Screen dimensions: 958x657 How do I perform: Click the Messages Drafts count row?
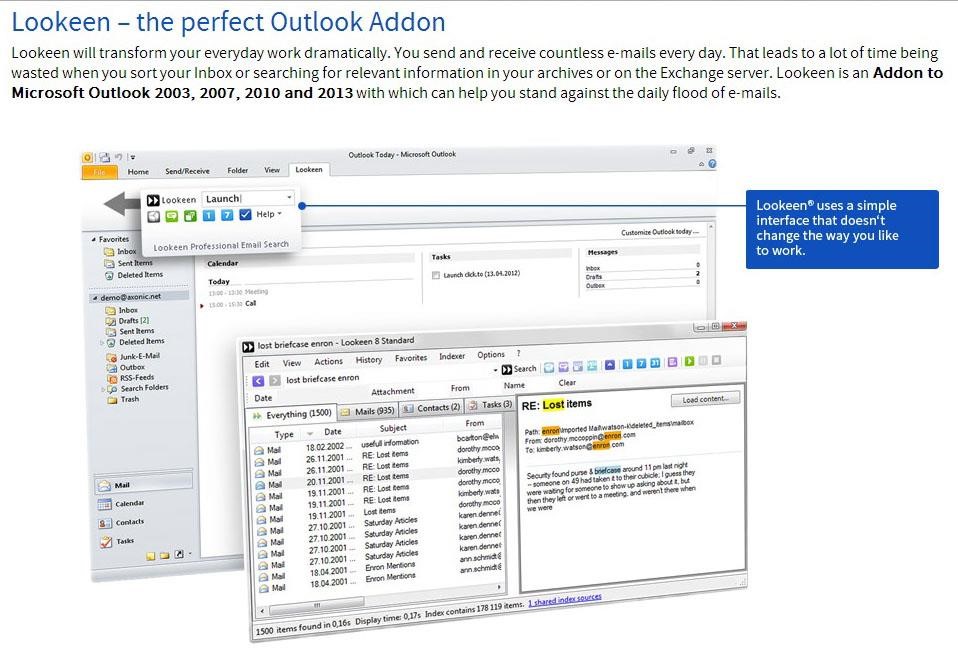tap(643, 276)
